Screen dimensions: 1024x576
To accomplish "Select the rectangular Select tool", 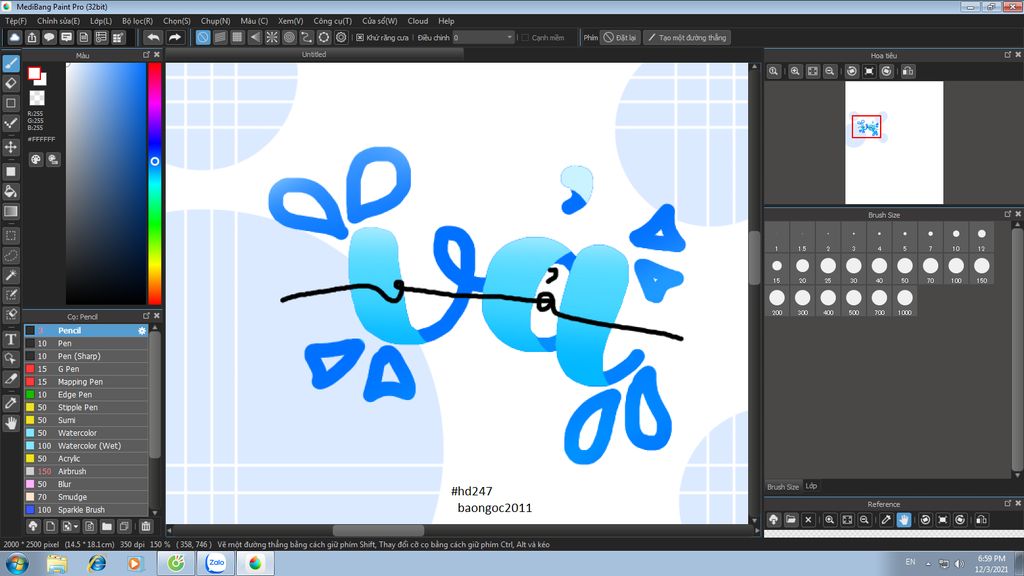I will click(11, 236).
